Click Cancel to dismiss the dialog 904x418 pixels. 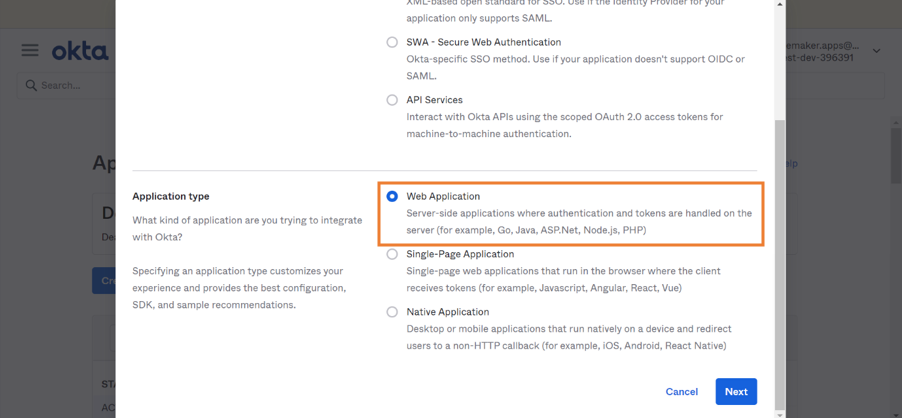click(x=681, y=392)
